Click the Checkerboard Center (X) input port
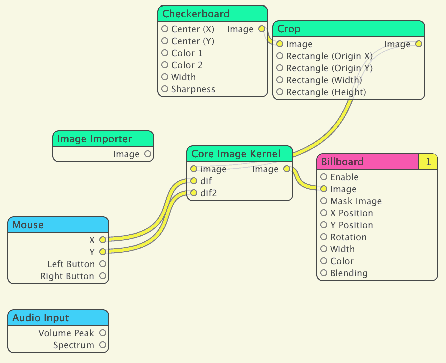The image size is (446, 363). click(x=165, y=29)
